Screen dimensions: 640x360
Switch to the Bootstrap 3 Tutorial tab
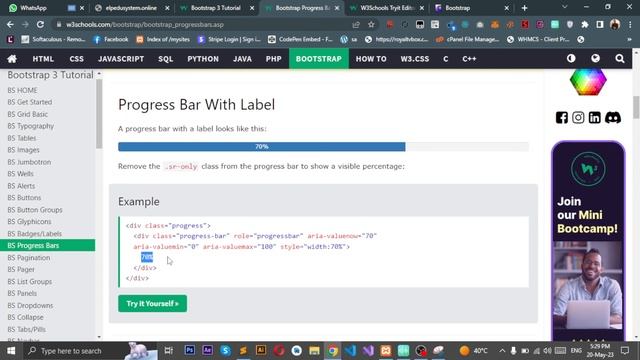tap(216, 8)
